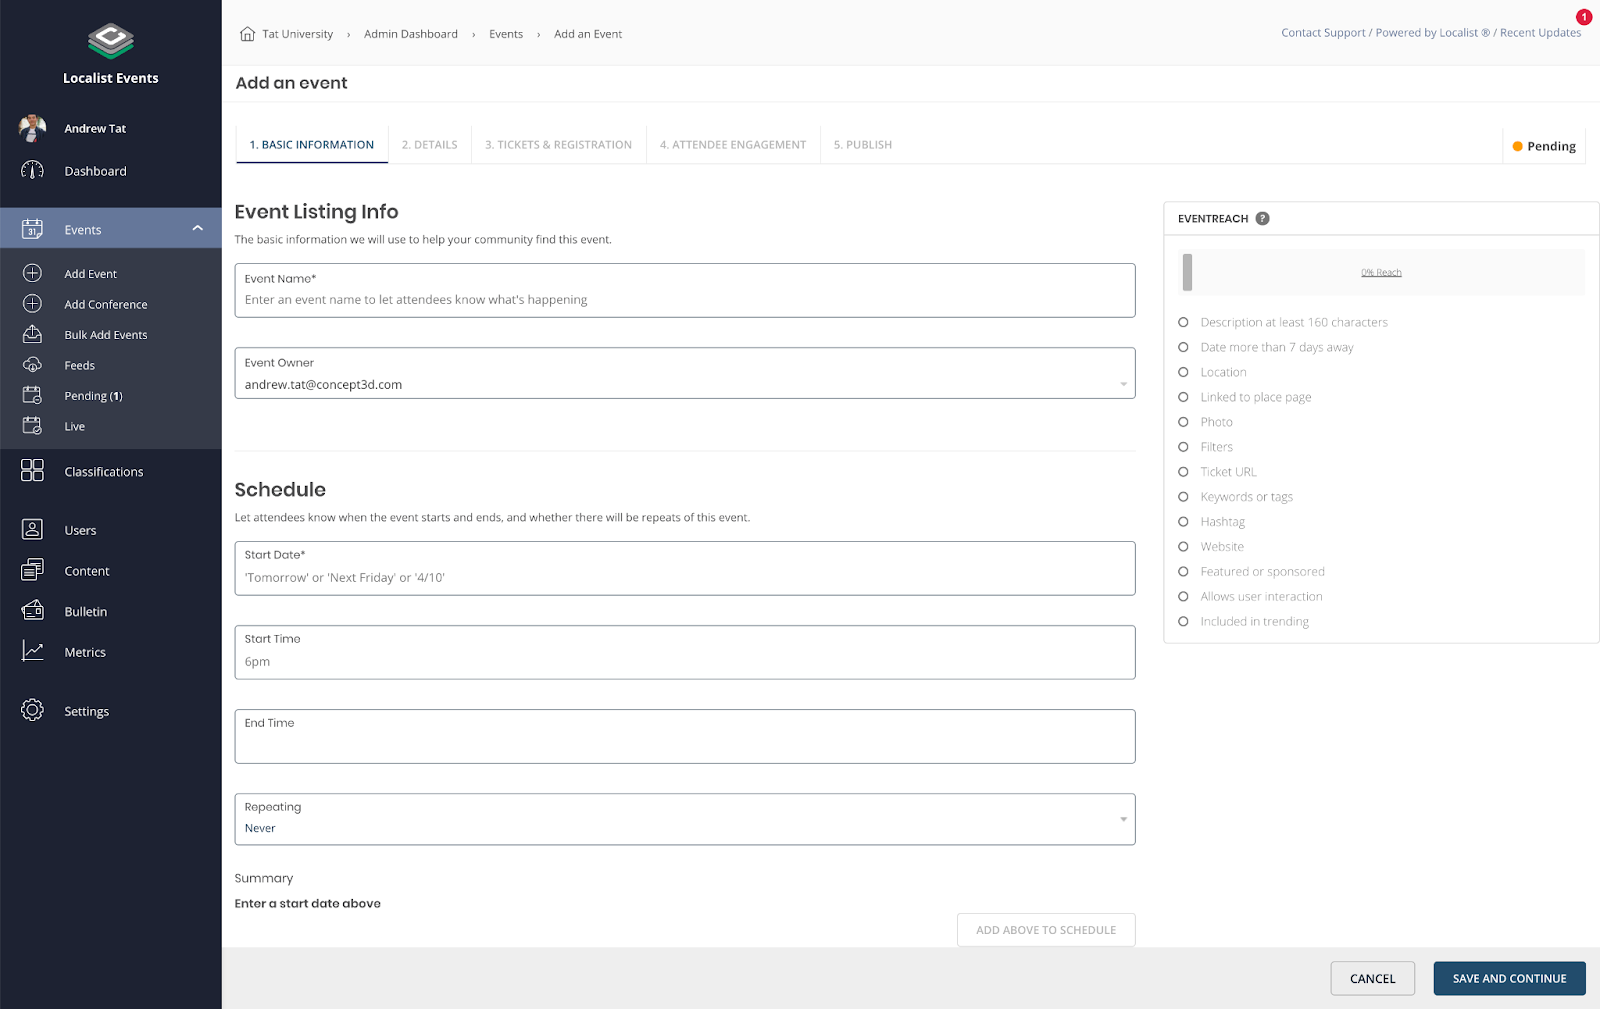Click the 0% Reach progress bar
The width and height of the screenshot is (1600, 1009).
click(x=1381, y=272)
